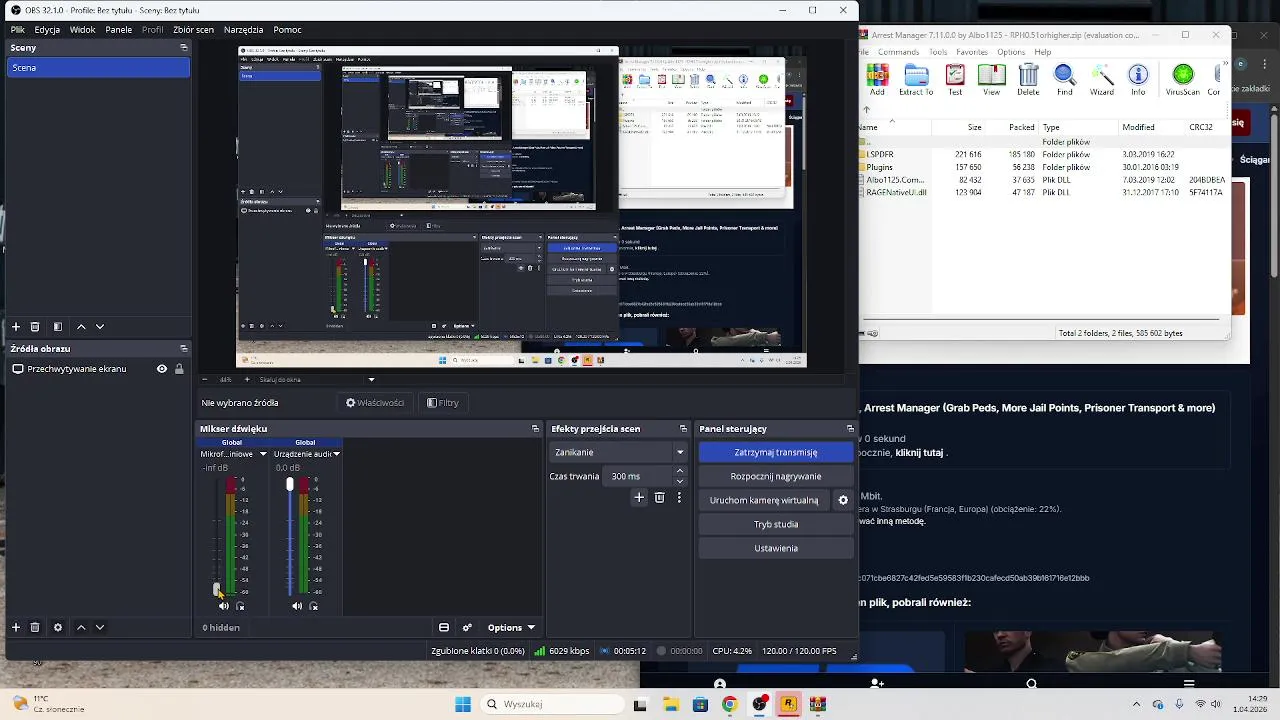Click Extract To icon in WinRAR window
The width and height of the screenshot is (1280, 720).
916,80
